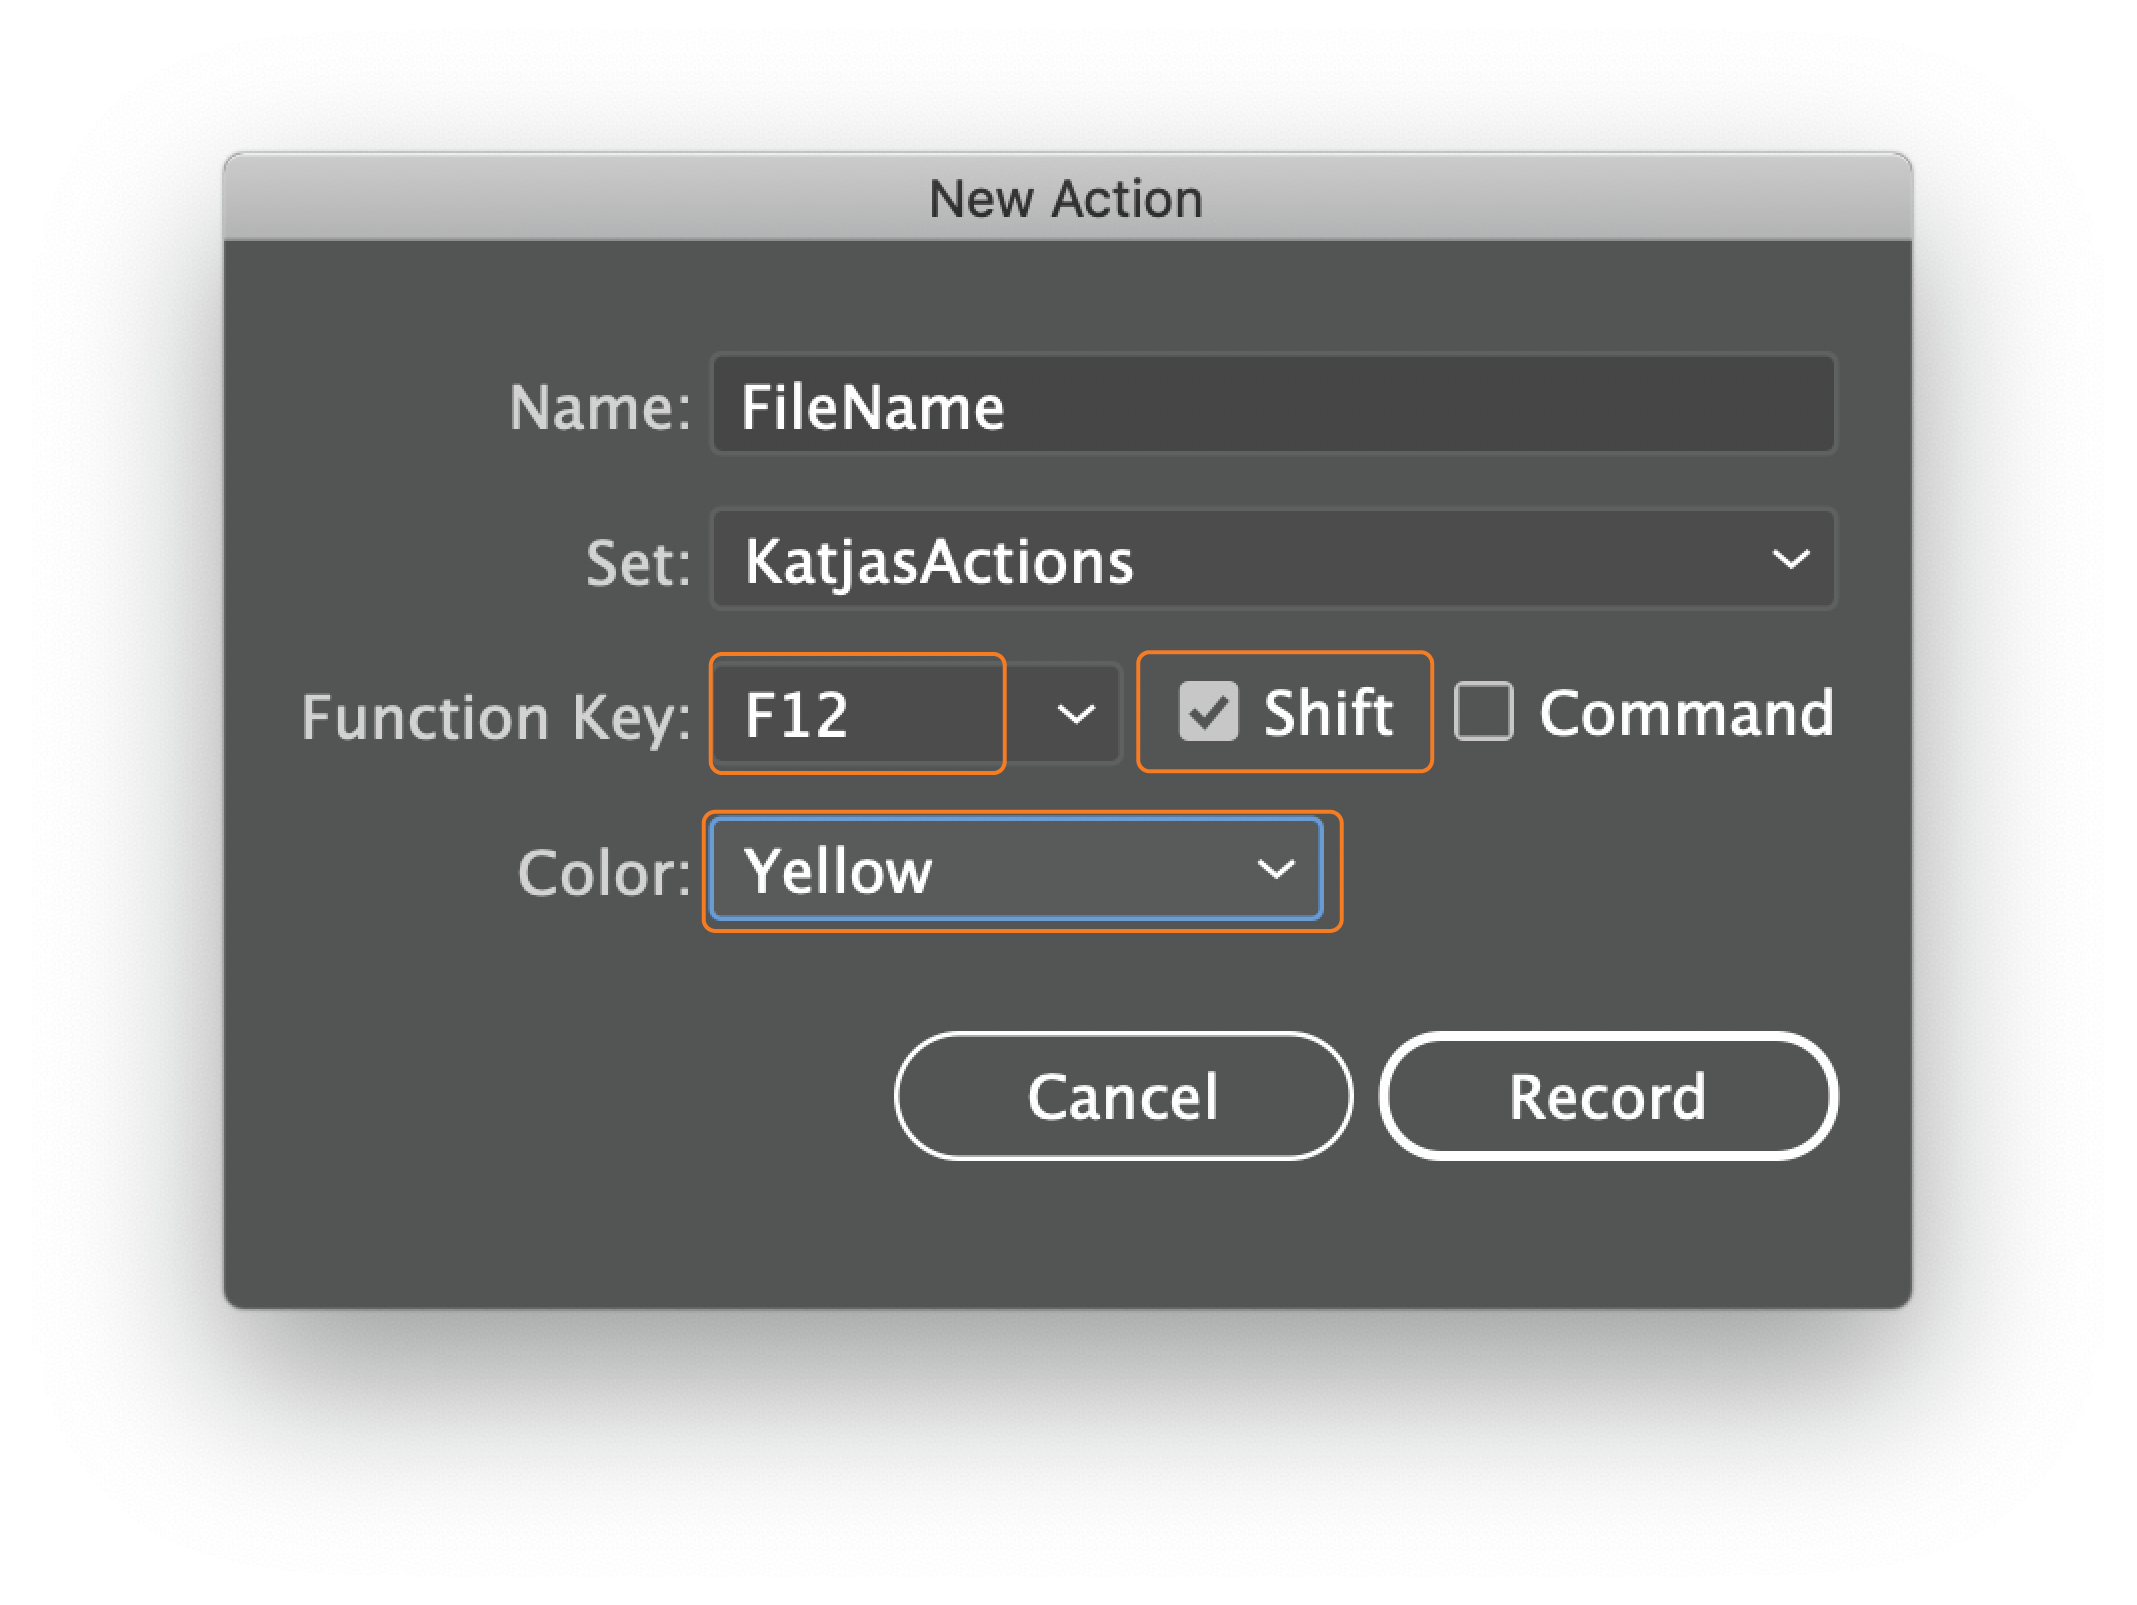Open the Color dropdown showing Yellow
Viewport: 2137px width, 1605px height.
[x=1016, y=869]
